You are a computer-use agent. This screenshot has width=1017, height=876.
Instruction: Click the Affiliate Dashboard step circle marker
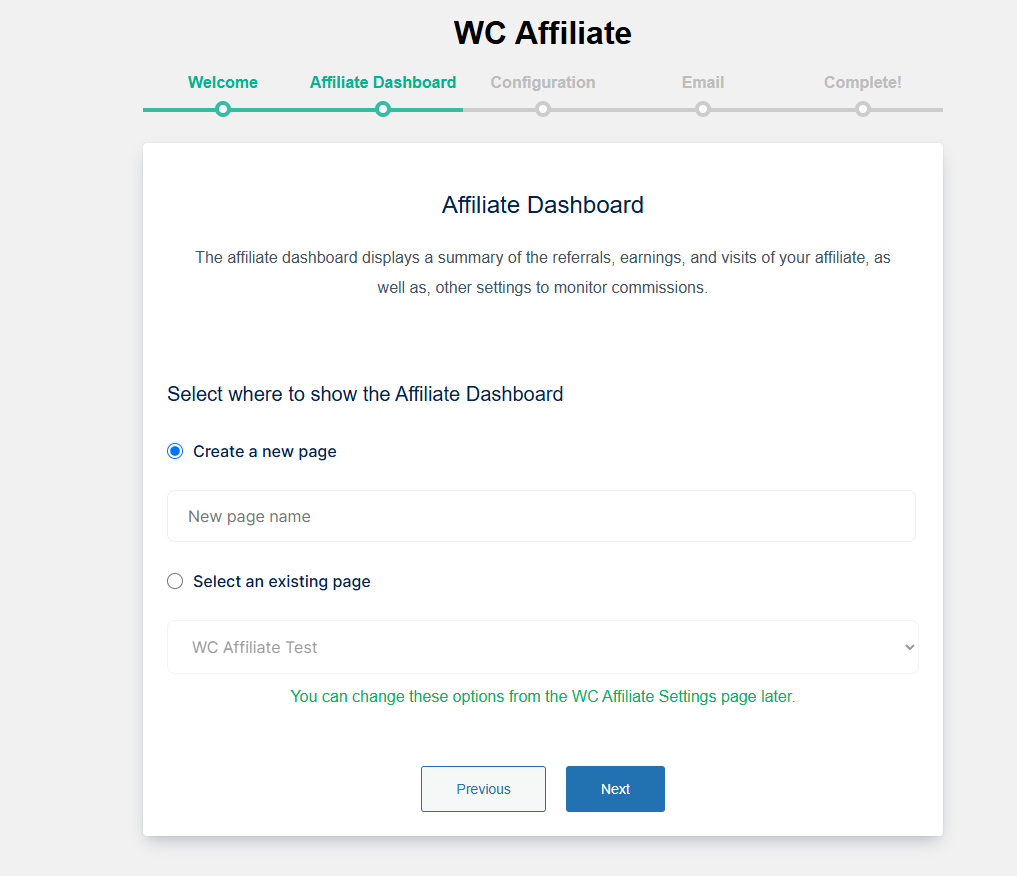pyautogui.click(x=383, y=109)
